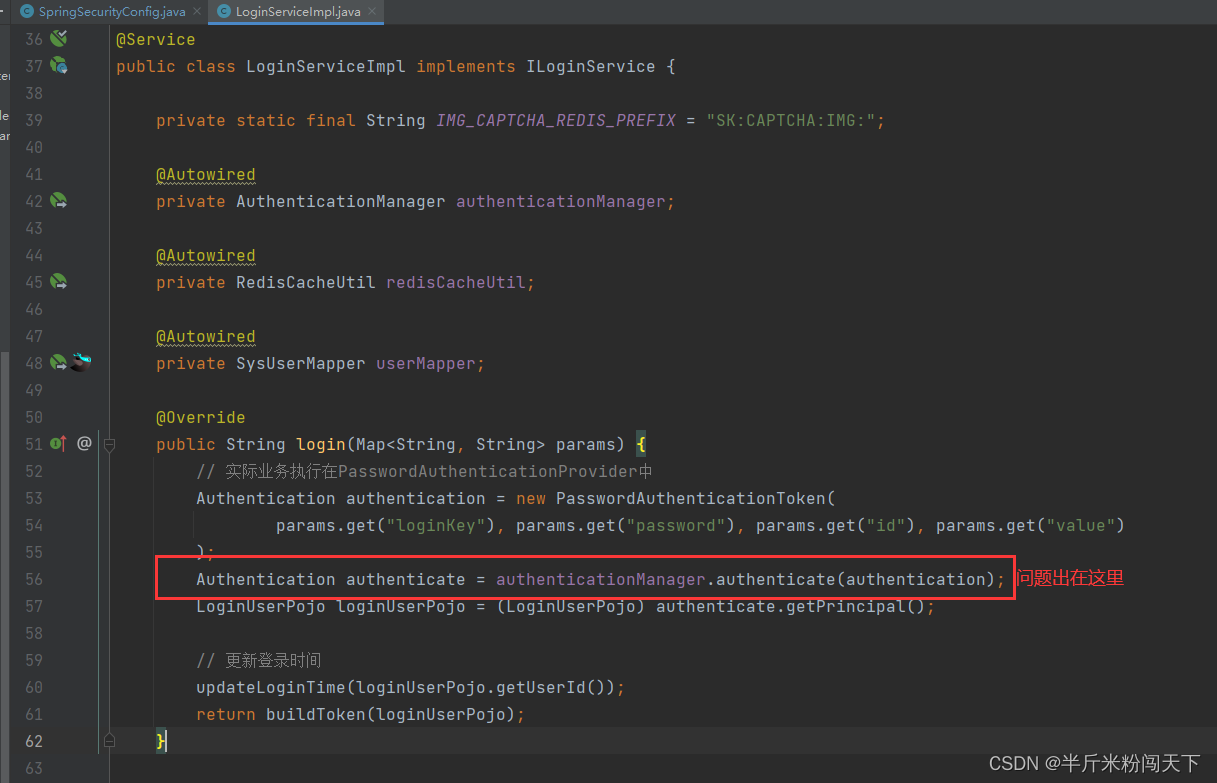Click the .authenticate method call on line 56
Image resolution: width=1217 pixels, height=783 pixels.
pos(776,579)
